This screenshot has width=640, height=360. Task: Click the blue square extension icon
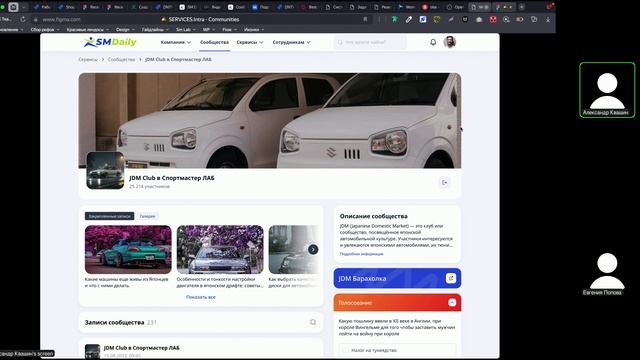(x=423, y=19)
